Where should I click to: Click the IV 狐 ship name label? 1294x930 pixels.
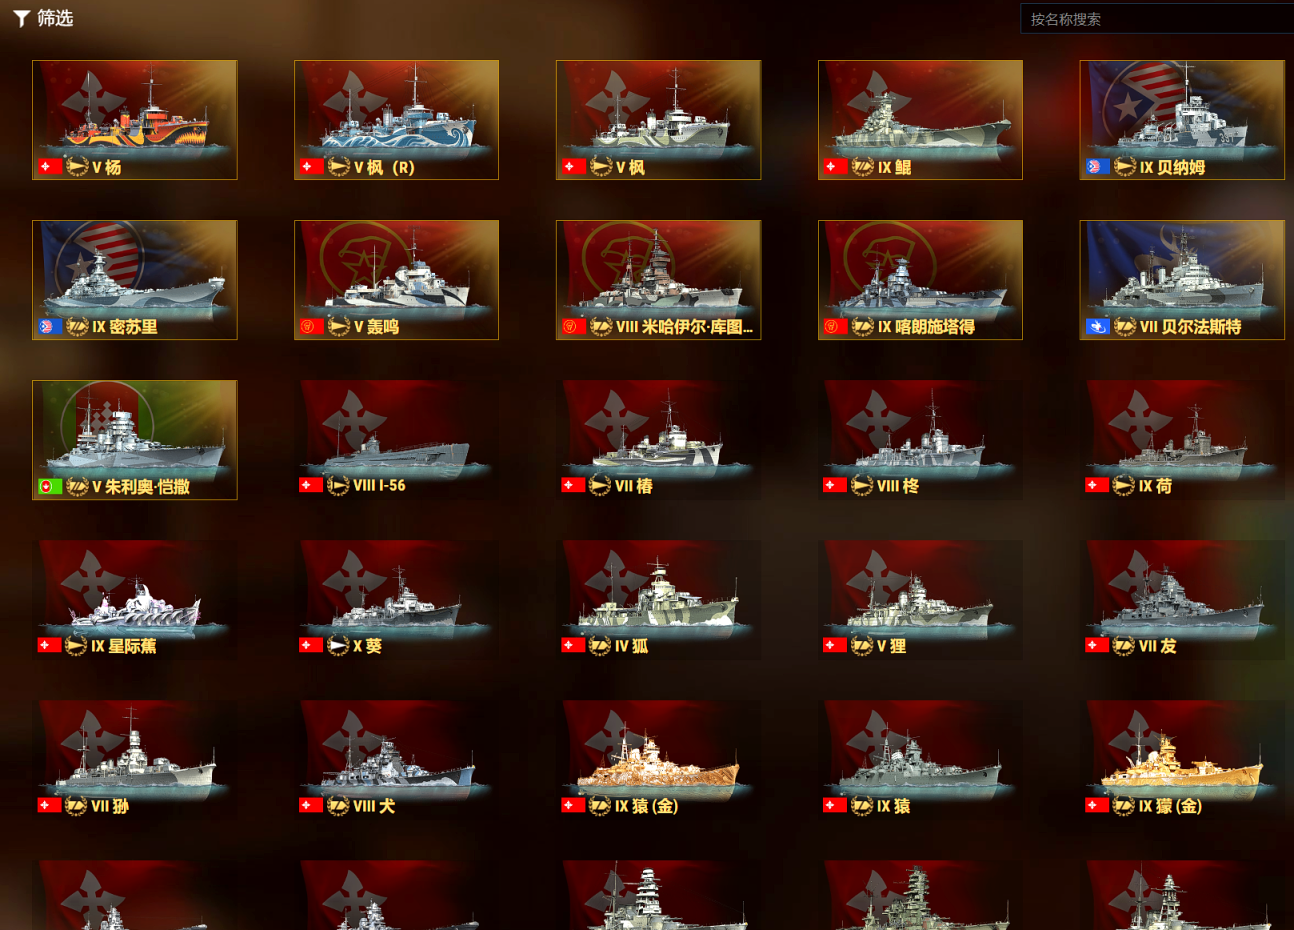631,646
